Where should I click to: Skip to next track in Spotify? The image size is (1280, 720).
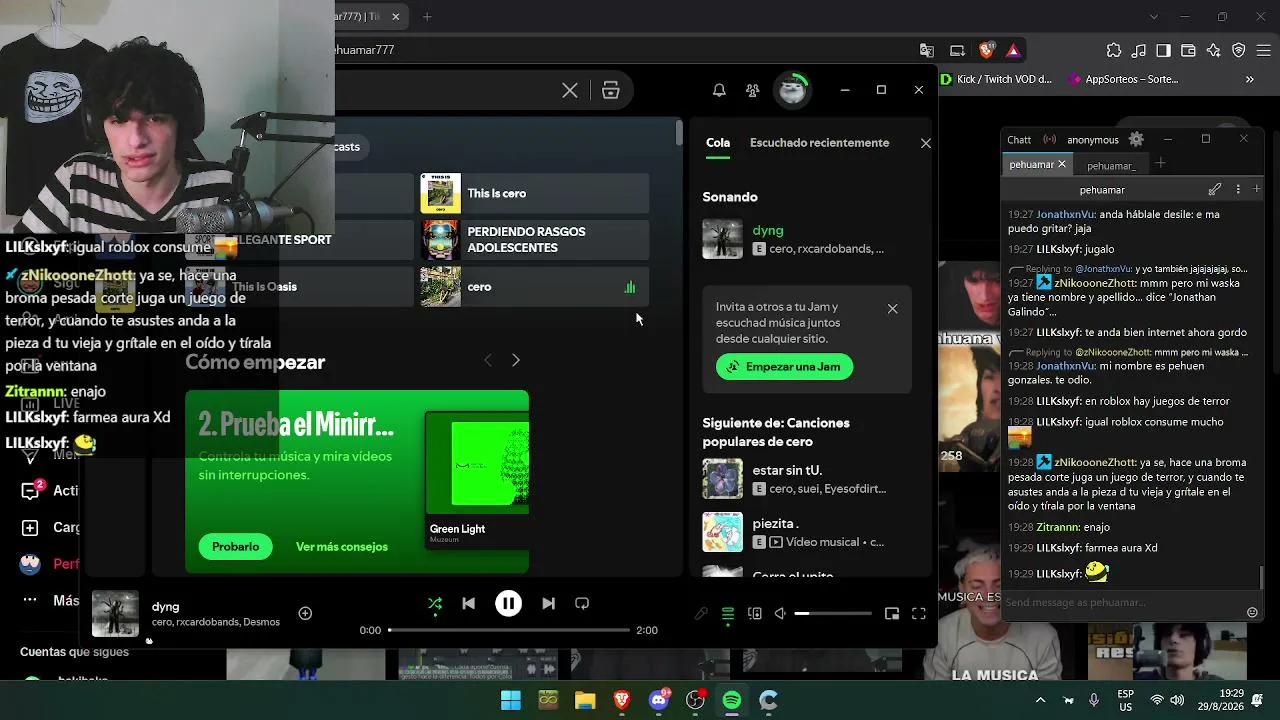coord(548,604)
